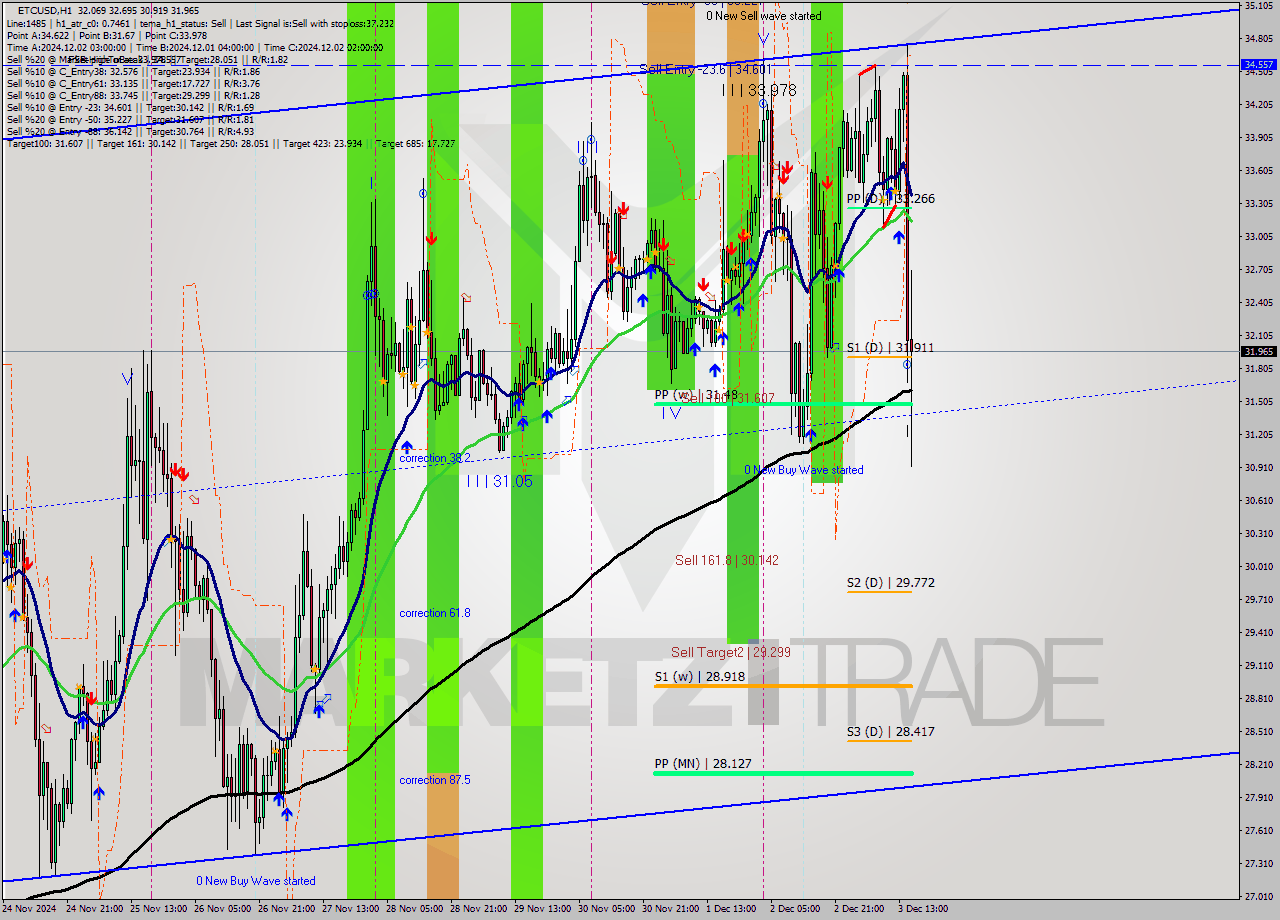Screen dimensions: 1280x920
Task: Click the 30.910 price axis label
Action: 1258,468
